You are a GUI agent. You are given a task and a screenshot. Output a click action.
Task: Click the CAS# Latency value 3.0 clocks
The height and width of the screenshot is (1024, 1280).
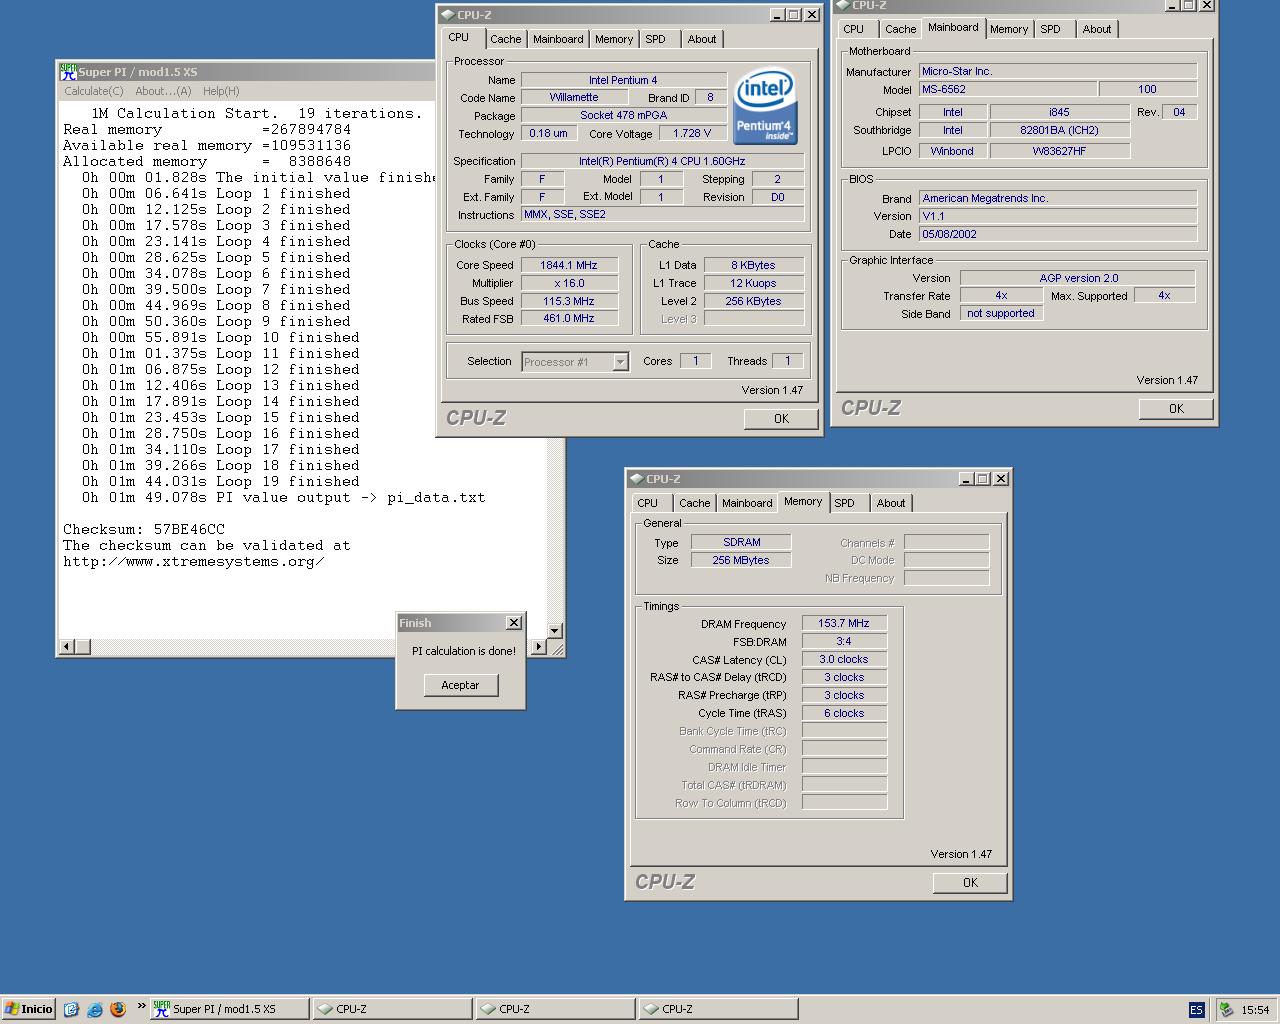pos(844,659)
